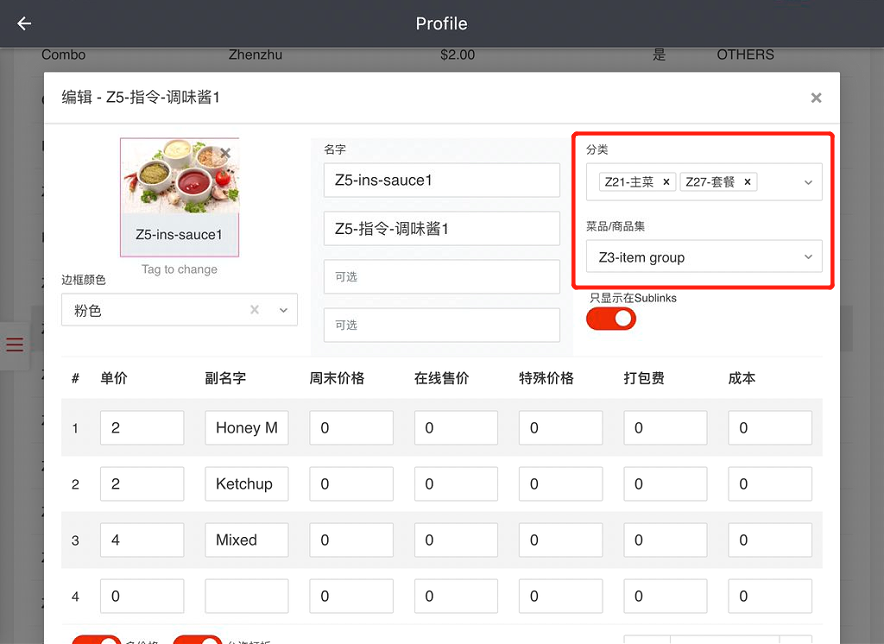This screenshot has width=884, height=644.
Task: Edit row 2 在线售价 field
Action: click(456, 484)
